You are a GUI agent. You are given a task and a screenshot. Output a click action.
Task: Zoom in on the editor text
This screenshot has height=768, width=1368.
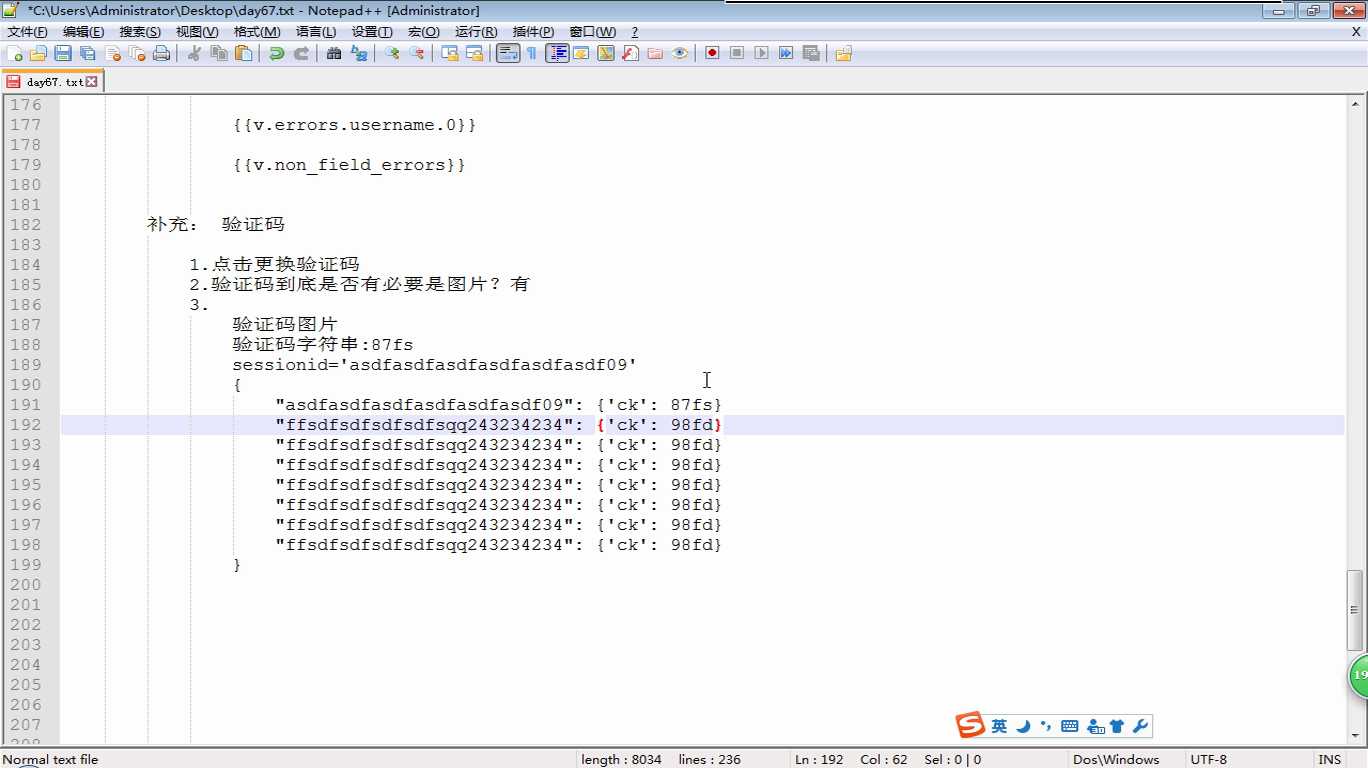pyautogui.click(x=392, y=54)
